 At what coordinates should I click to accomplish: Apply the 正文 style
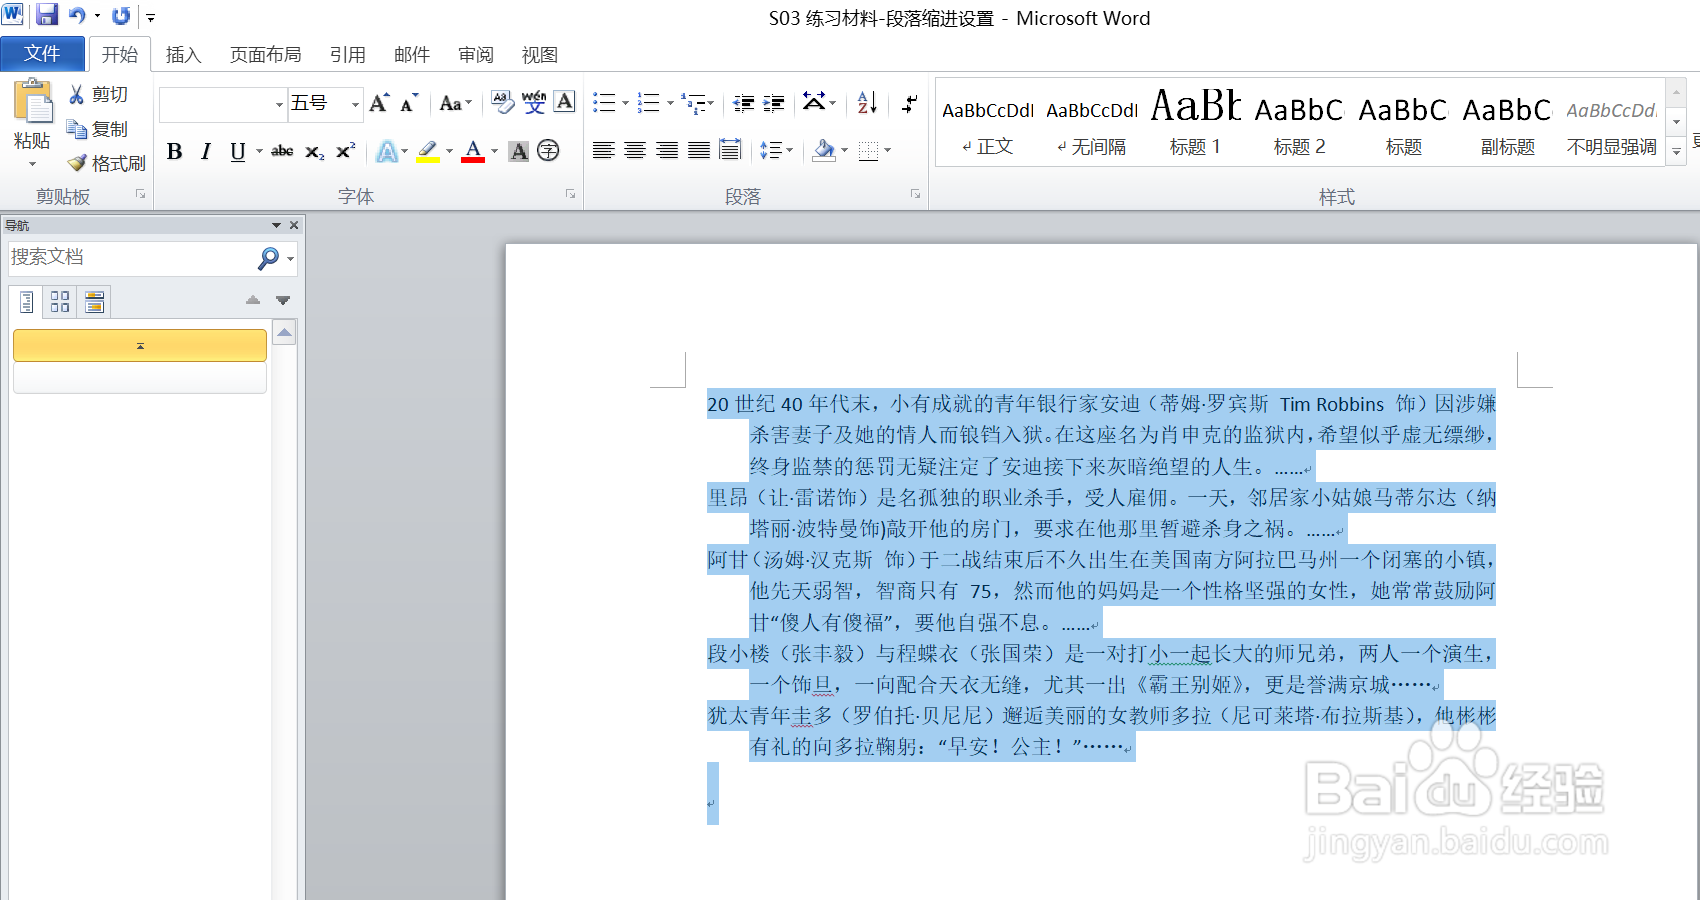pyautogui.click(x=988, y=123)
